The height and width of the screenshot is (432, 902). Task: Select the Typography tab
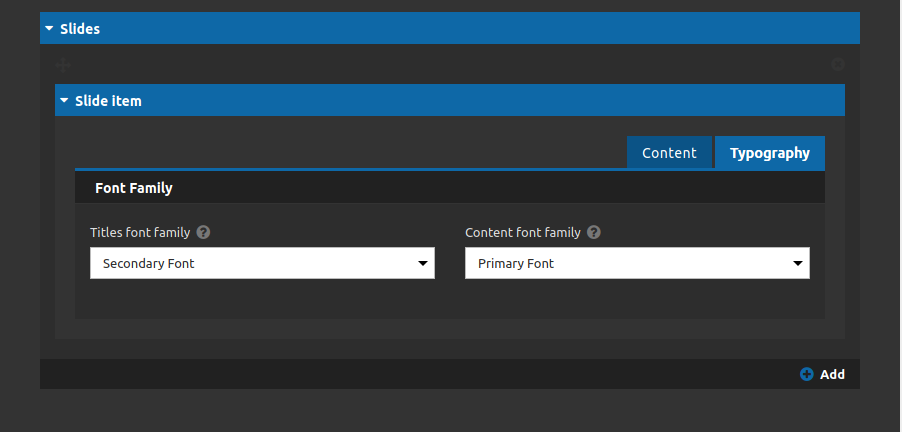coord(770,152)
